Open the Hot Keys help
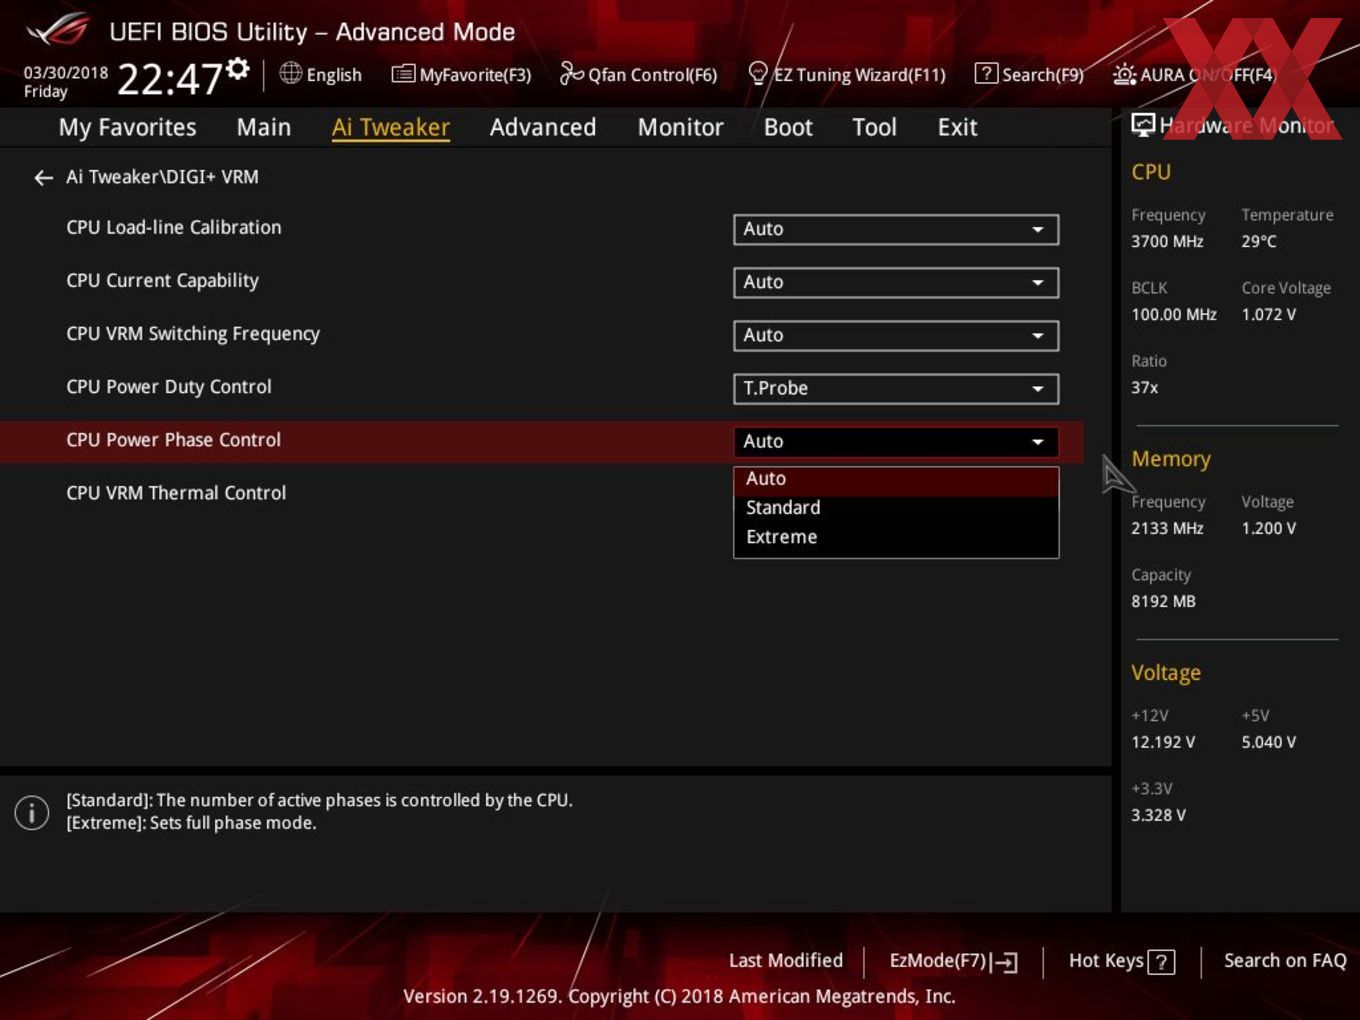This screenshot has height=1020, width=1360. coord(1121,961)
